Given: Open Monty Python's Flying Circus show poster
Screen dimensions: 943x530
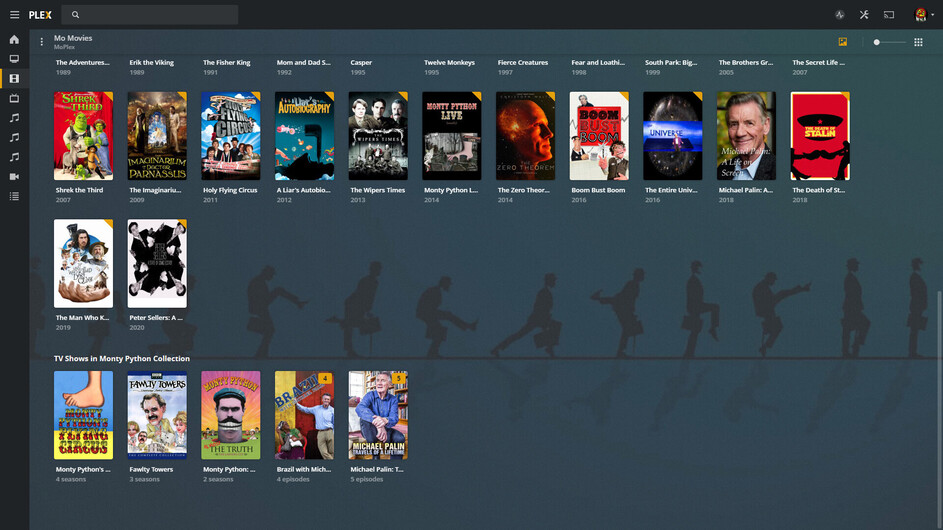Looking at the screenshot, I should click(84, 415).
